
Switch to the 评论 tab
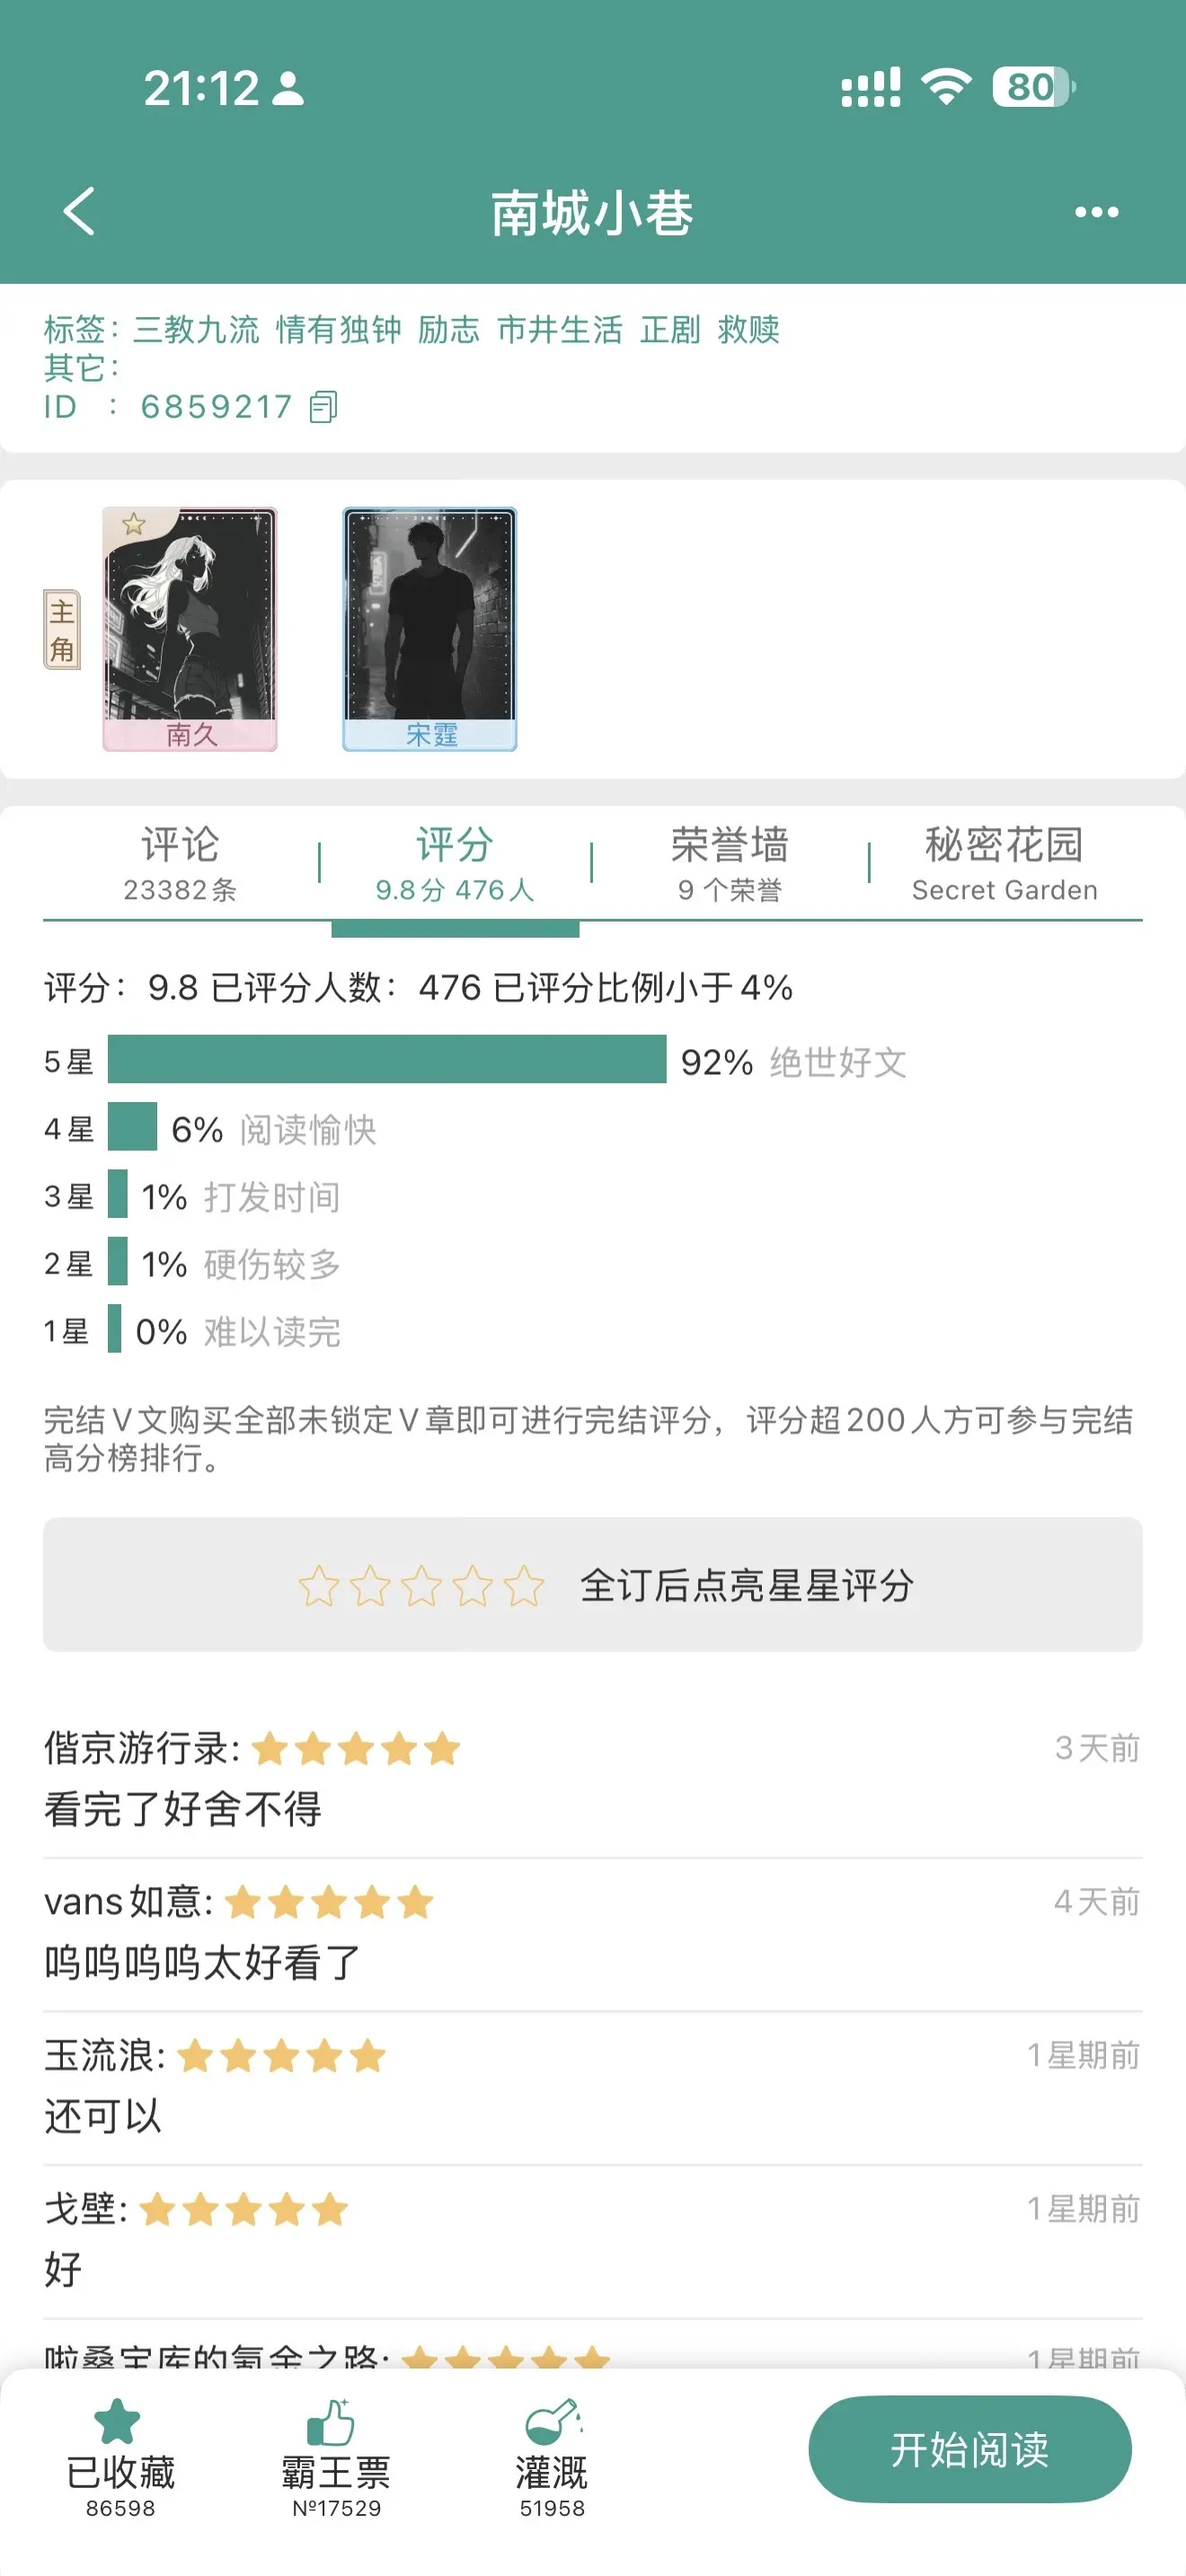pos(180,862)
